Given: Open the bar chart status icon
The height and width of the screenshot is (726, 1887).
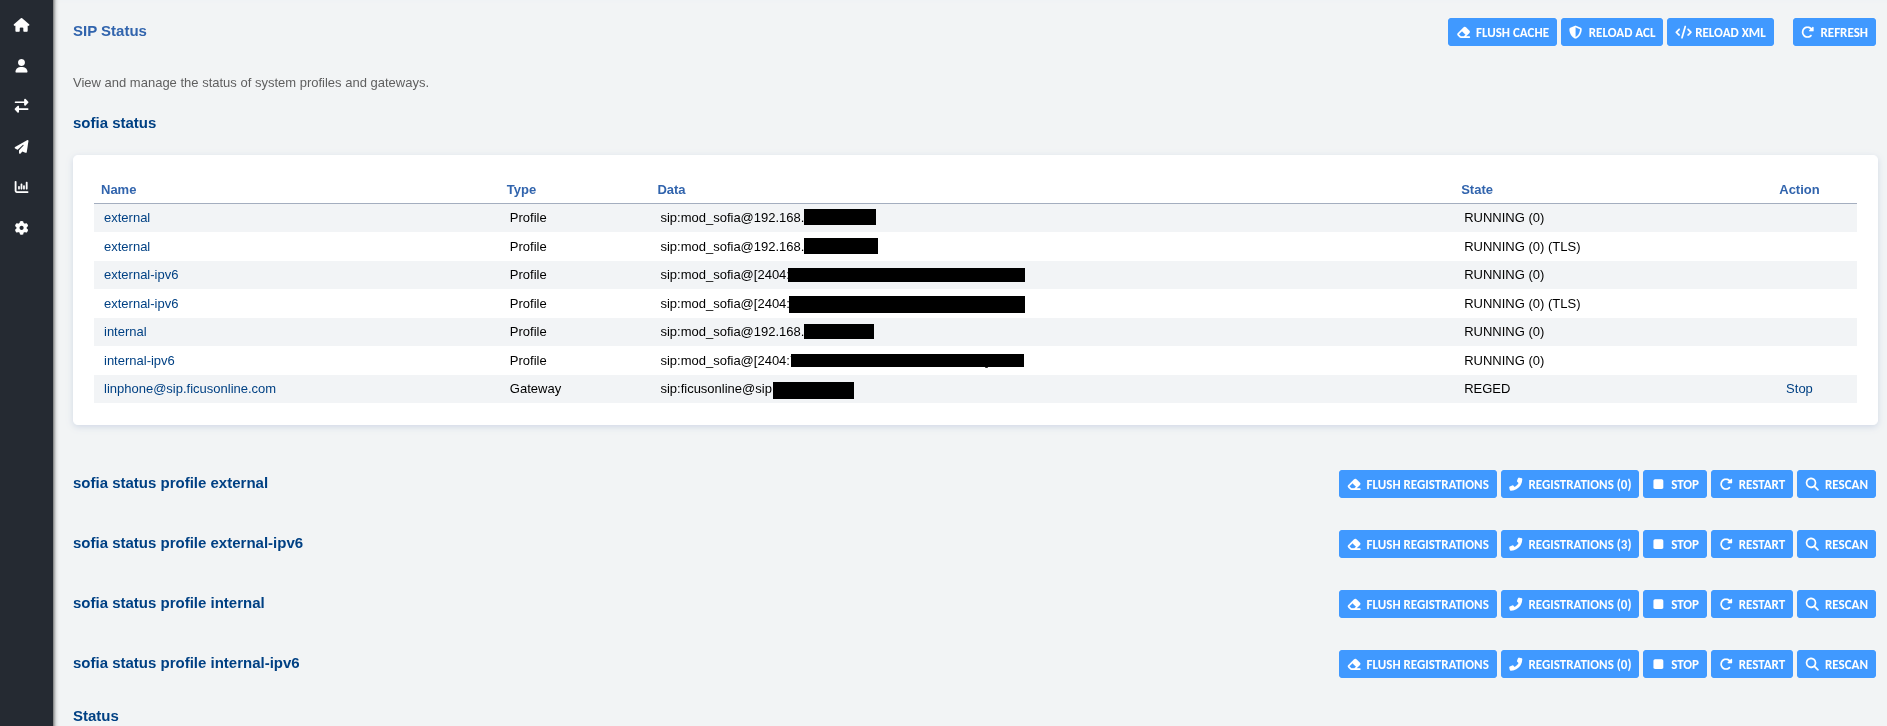Looking at the screenshot, I should 21,187.
